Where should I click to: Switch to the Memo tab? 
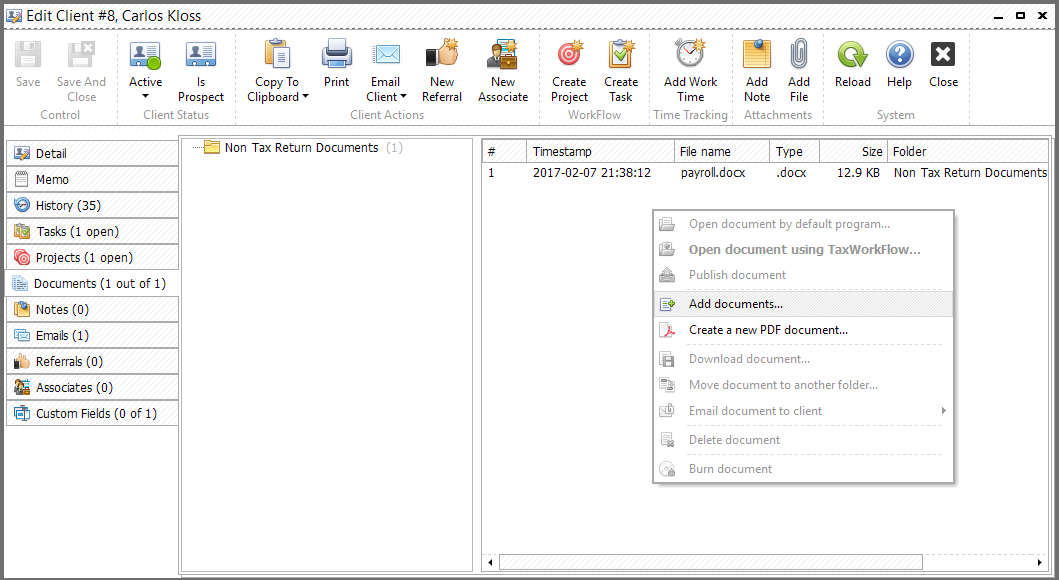[x=93, y=180]
